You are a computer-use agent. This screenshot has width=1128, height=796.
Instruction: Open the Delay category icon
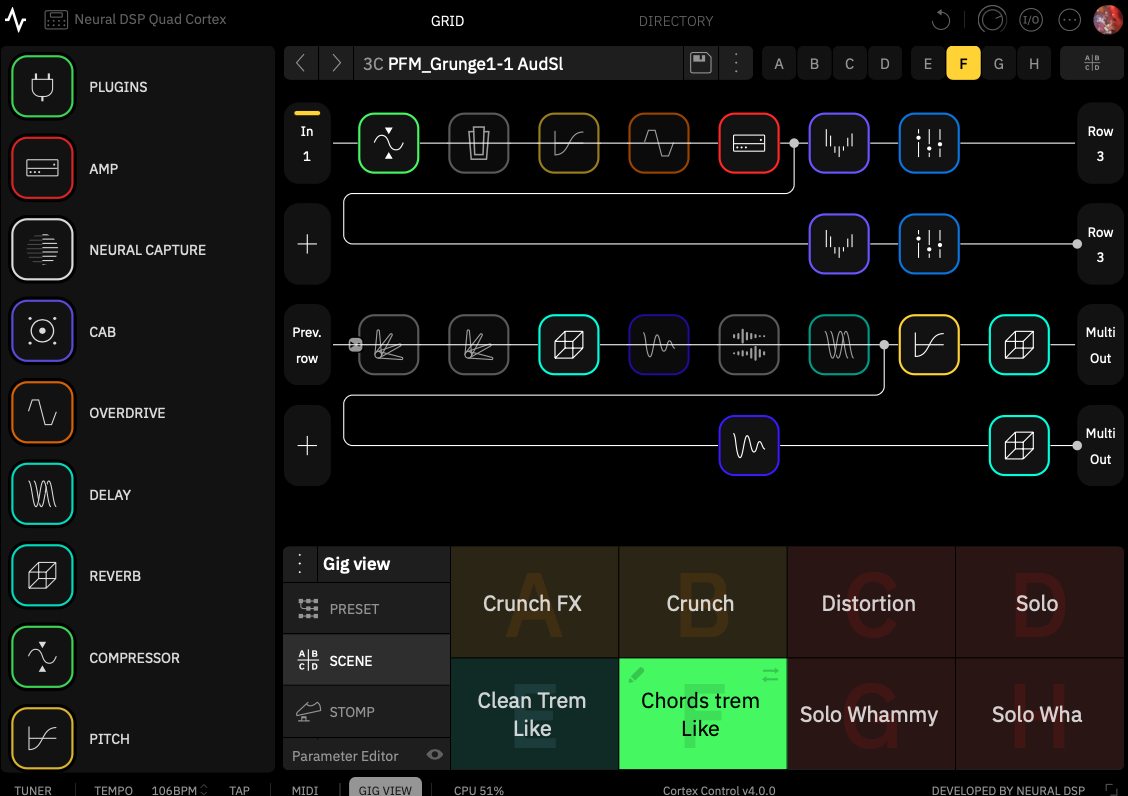pos(42,494)
